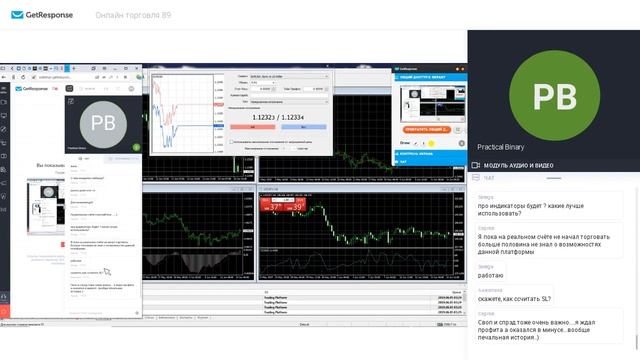640x360 pixels.
Task: Click the pencil draw tool in share panel
Action: (x=416, y=143)
